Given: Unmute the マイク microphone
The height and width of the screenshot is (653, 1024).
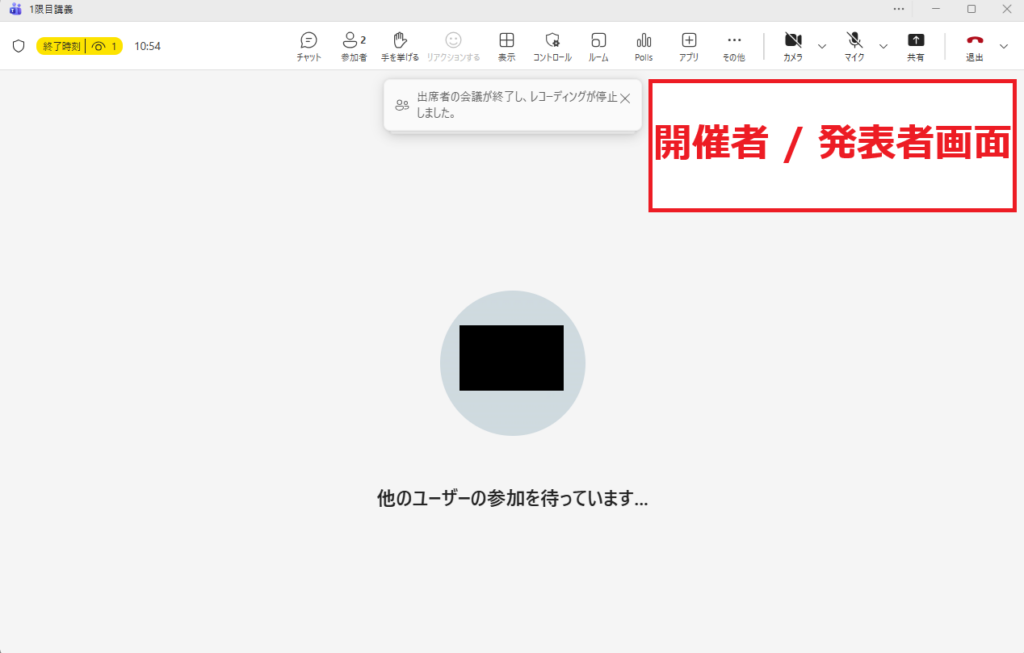Looking at the screenshot, I should coord(854,46).
